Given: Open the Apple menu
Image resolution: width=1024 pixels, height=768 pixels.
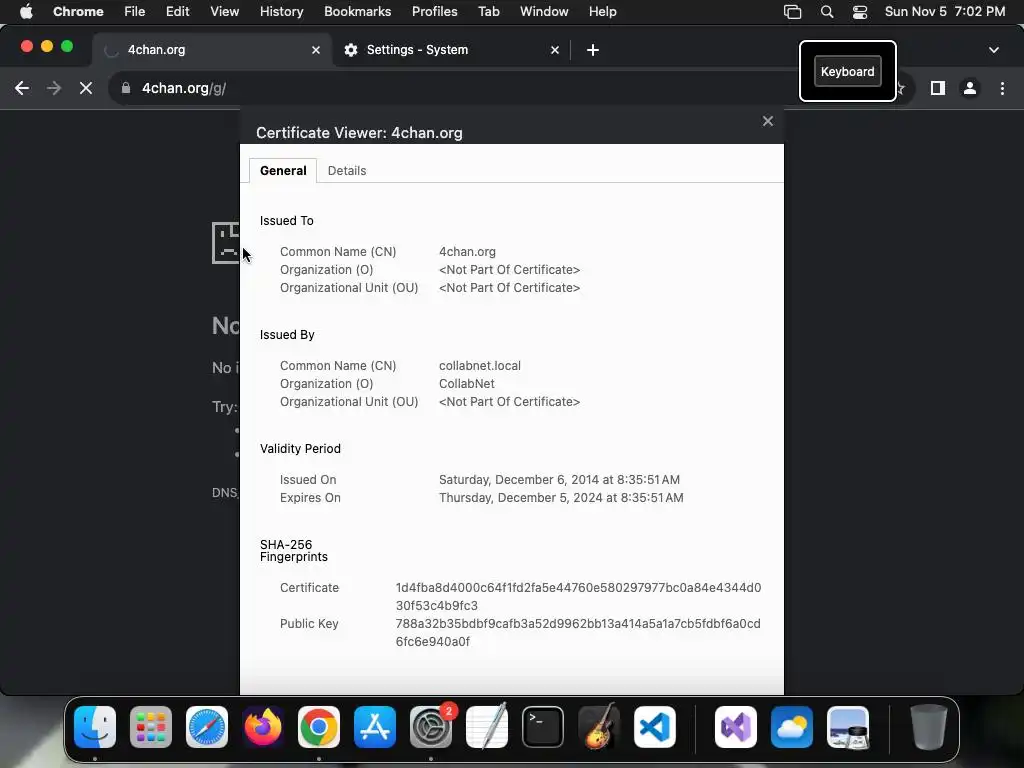Looking at the screenshot, I should [26, 12].
